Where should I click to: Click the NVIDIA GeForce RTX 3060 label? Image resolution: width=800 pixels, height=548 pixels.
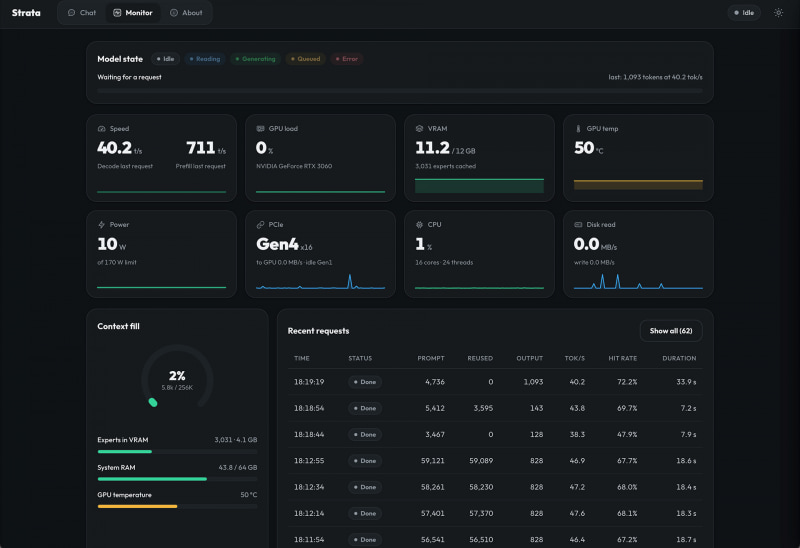(294, 166)
